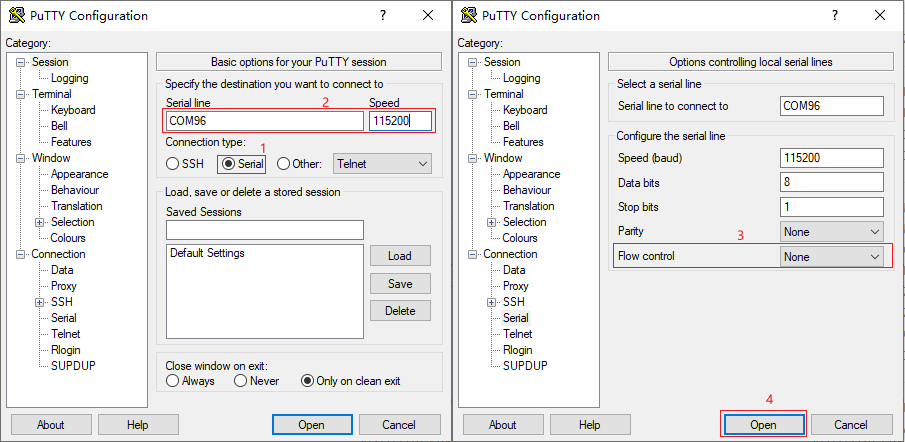Open the Flow control dropdown
The height and width of the screenshot is (442, 905).
coord(832,257)
